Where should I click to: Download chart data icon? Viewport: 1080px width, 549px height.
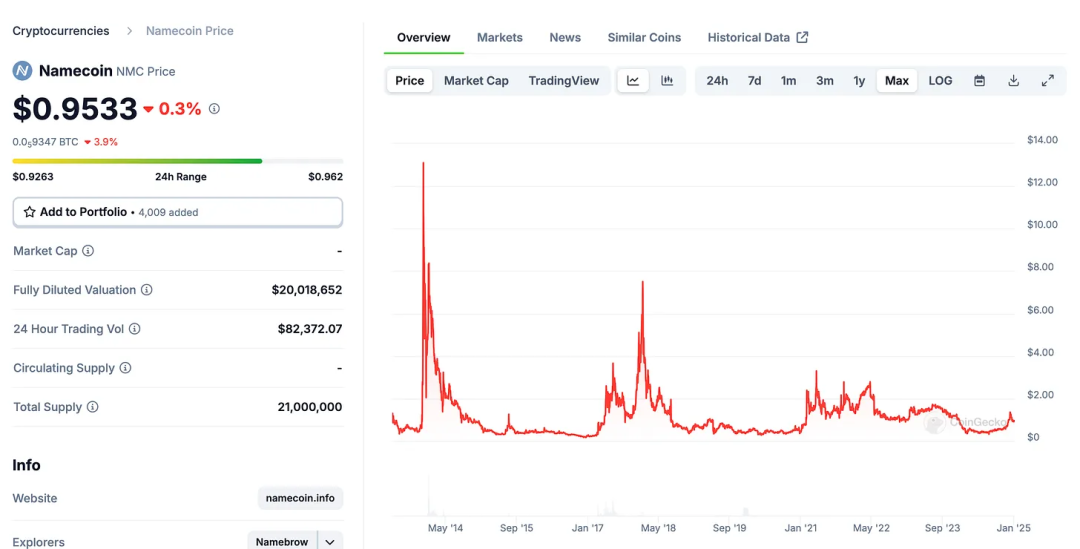click(x=1013, y=81)
